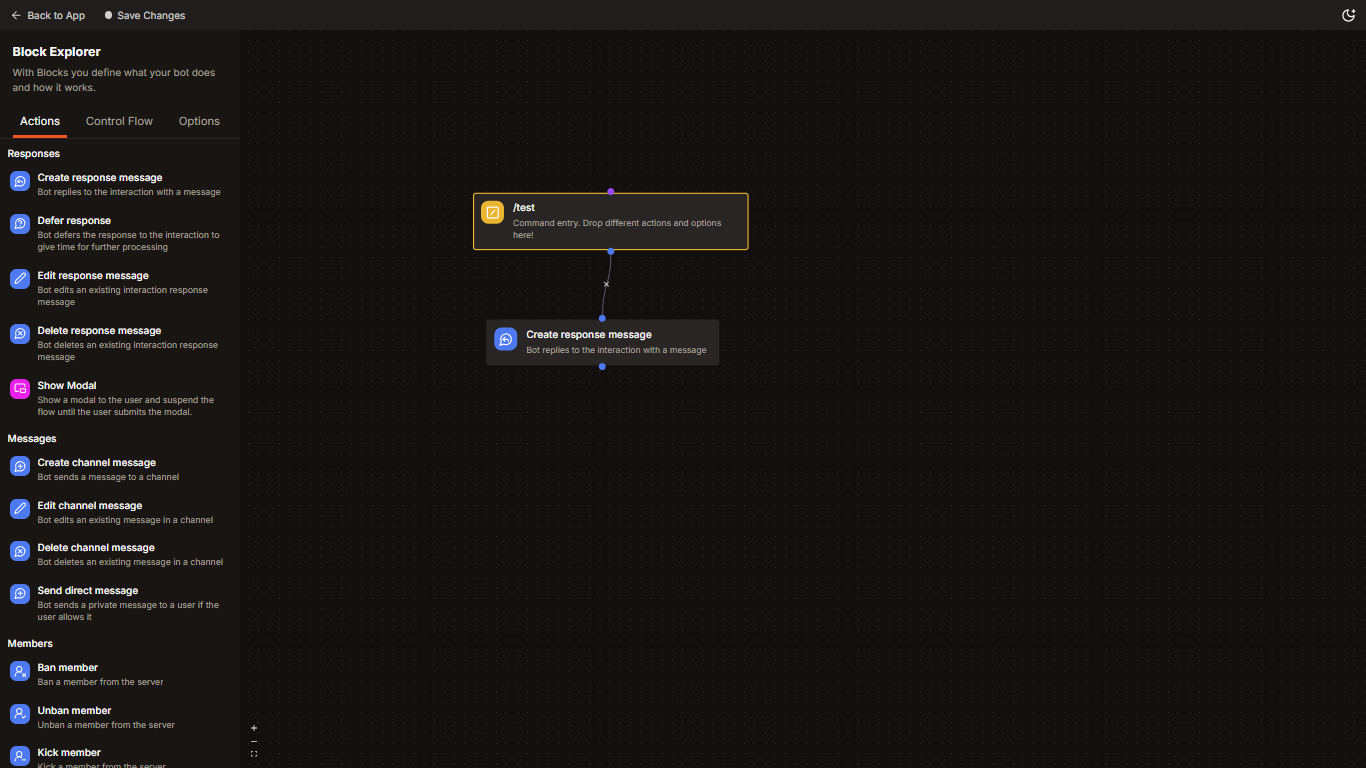Screen dimensions: 1366x768
Task: Click the 'Show Modal' block title
Action: 67,385
